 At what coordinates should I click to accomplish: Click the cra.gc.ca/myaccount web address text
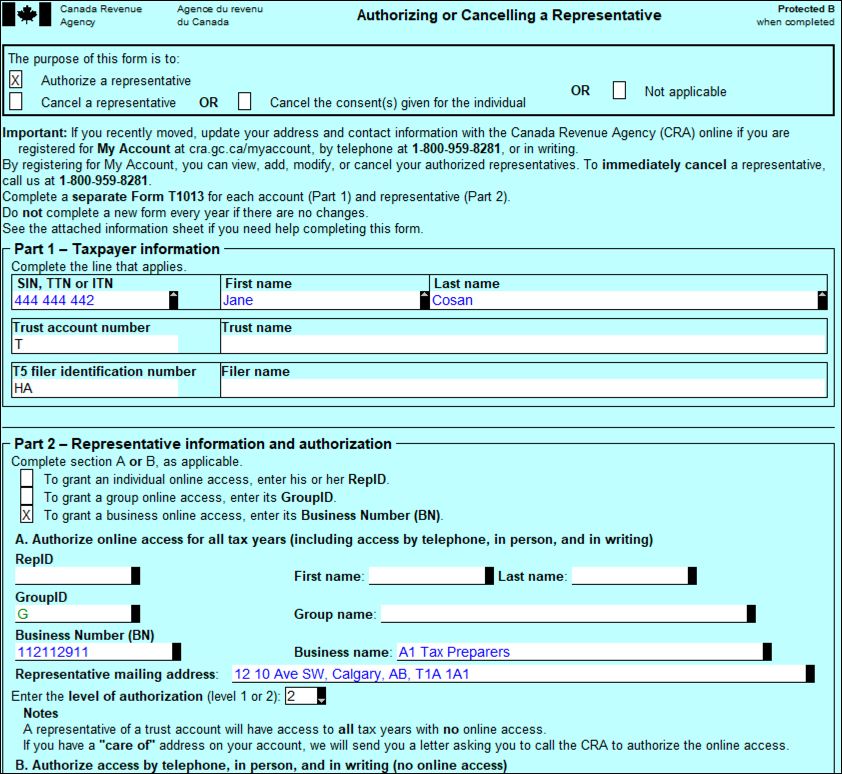(x=250, y=149)
